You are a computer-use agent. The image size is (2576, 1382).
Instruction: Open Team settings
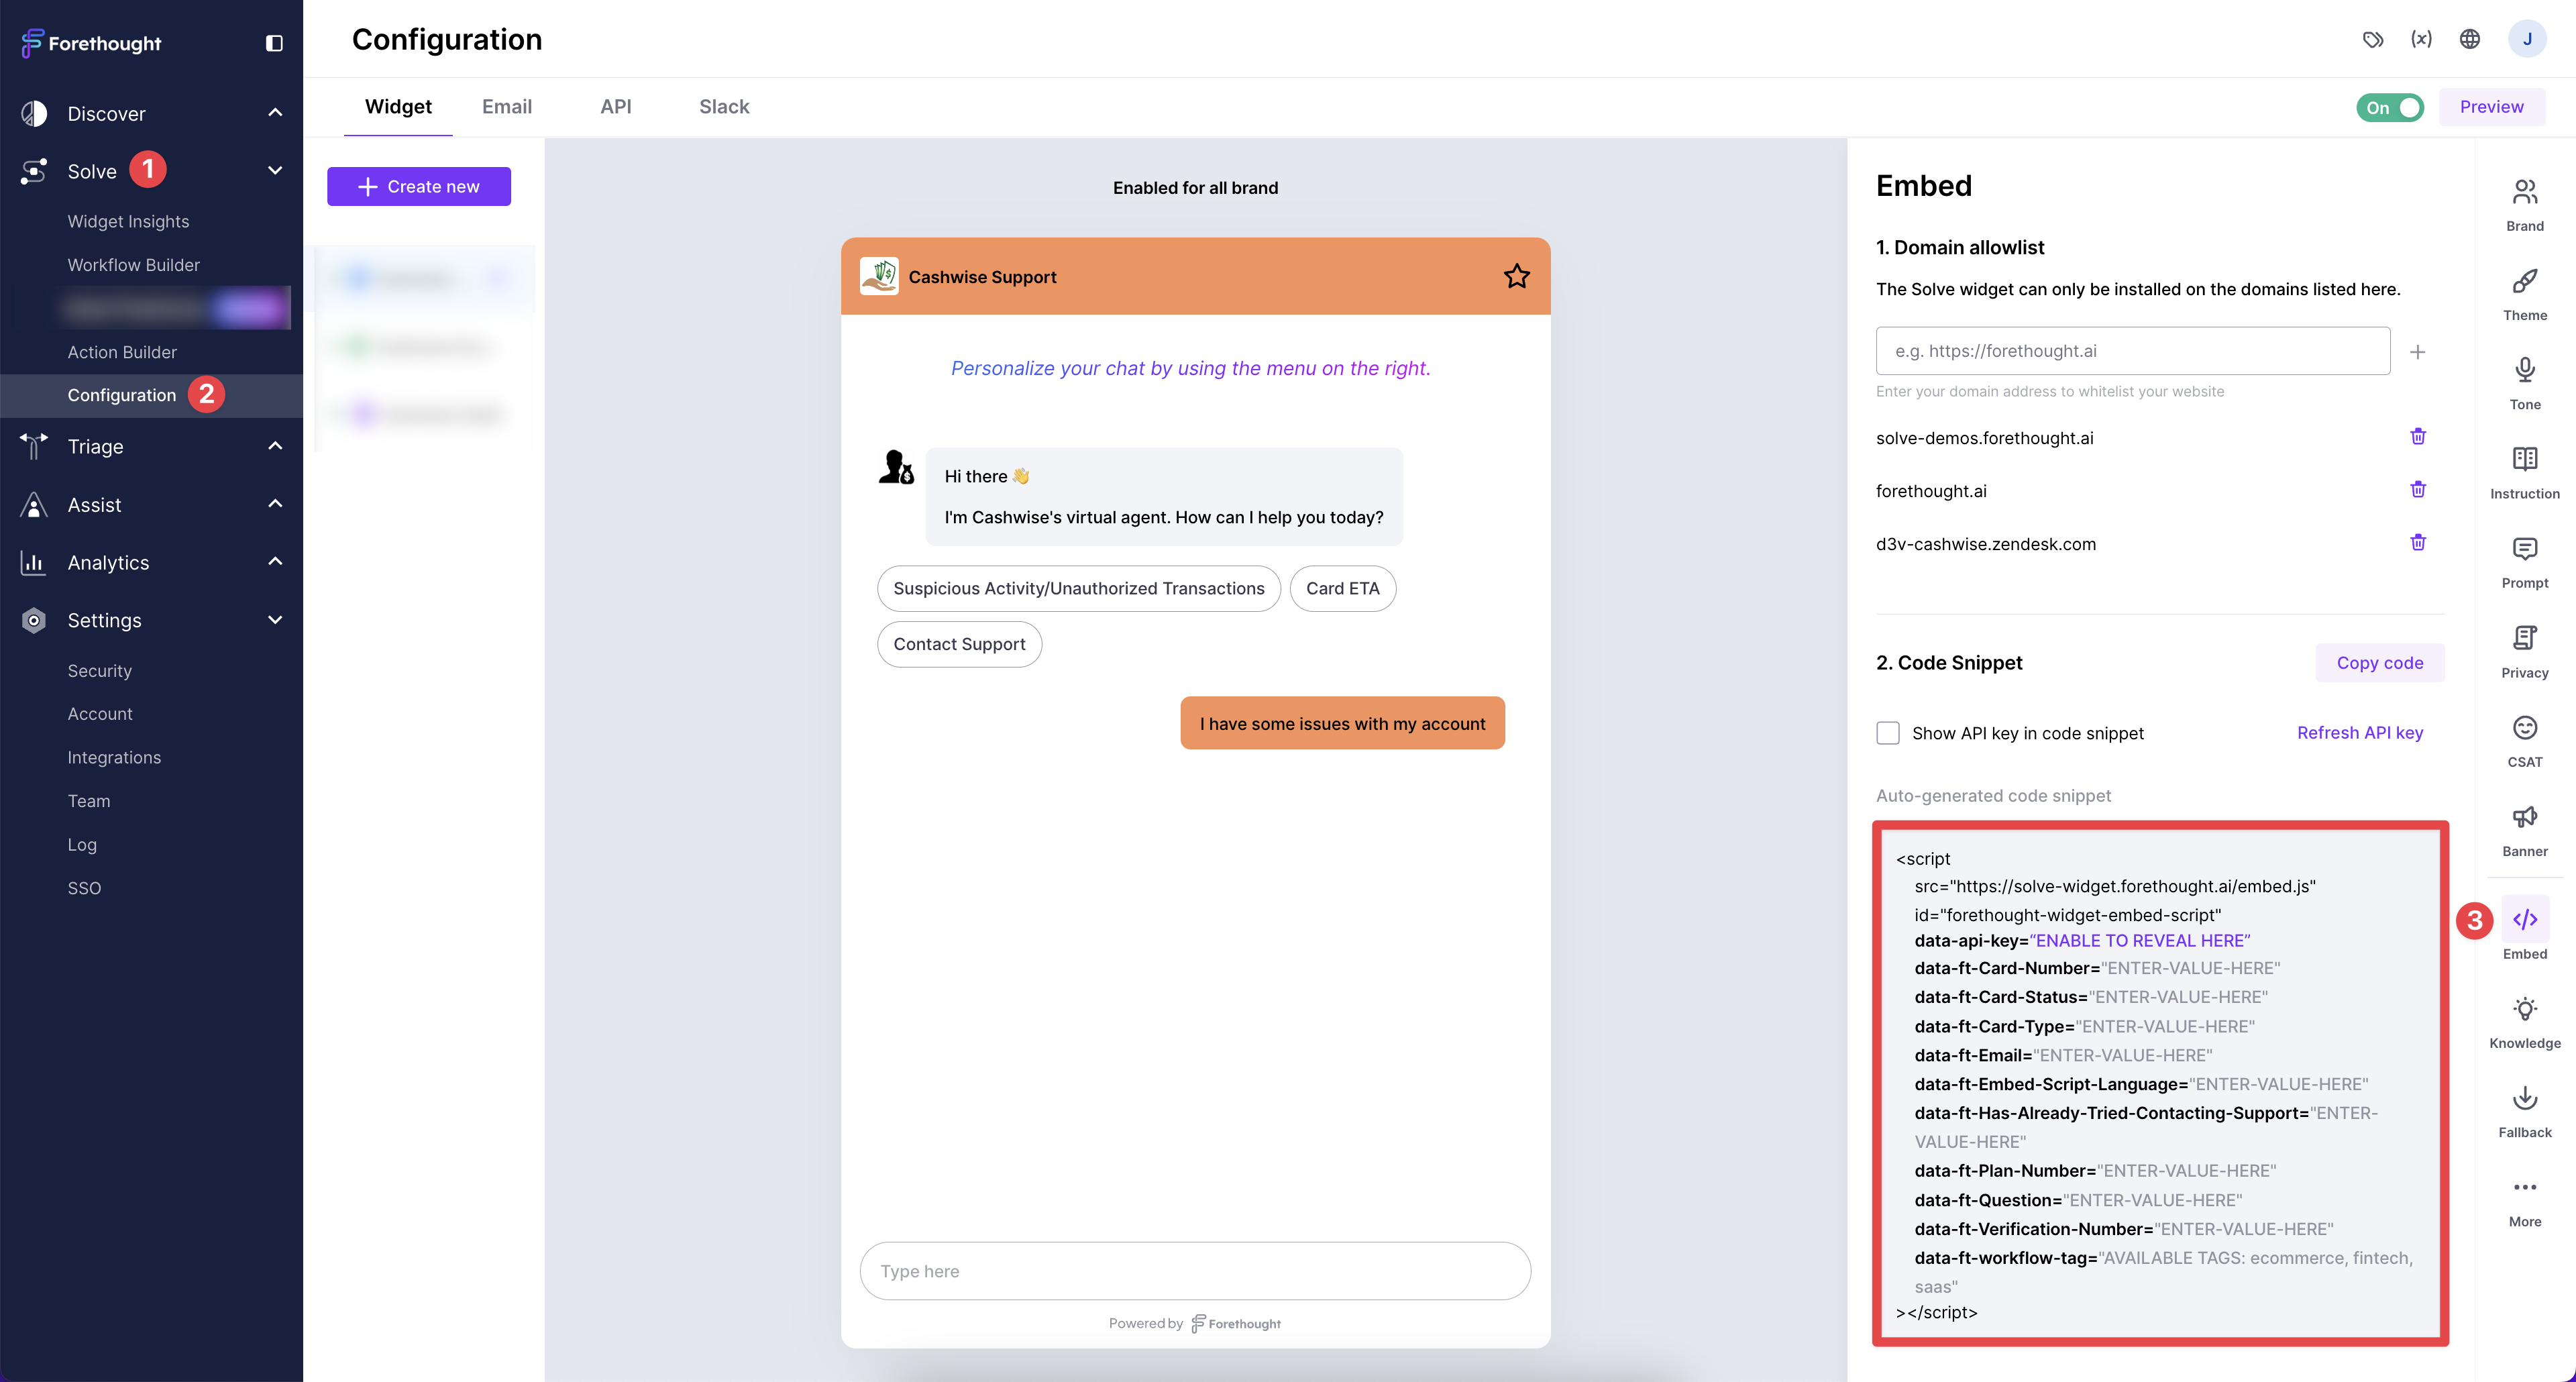pos(89,801)
